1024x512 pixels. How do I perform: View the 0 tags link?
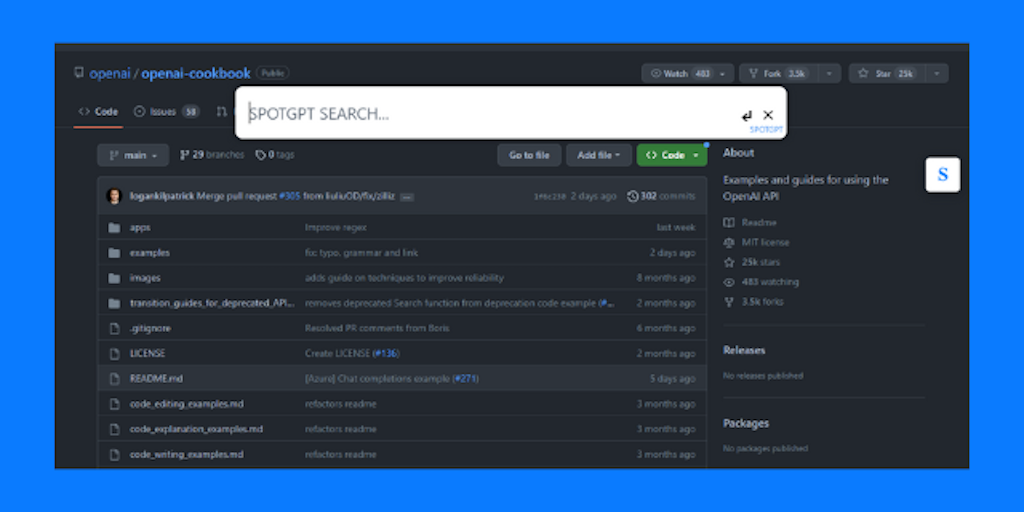coord(275,155)
